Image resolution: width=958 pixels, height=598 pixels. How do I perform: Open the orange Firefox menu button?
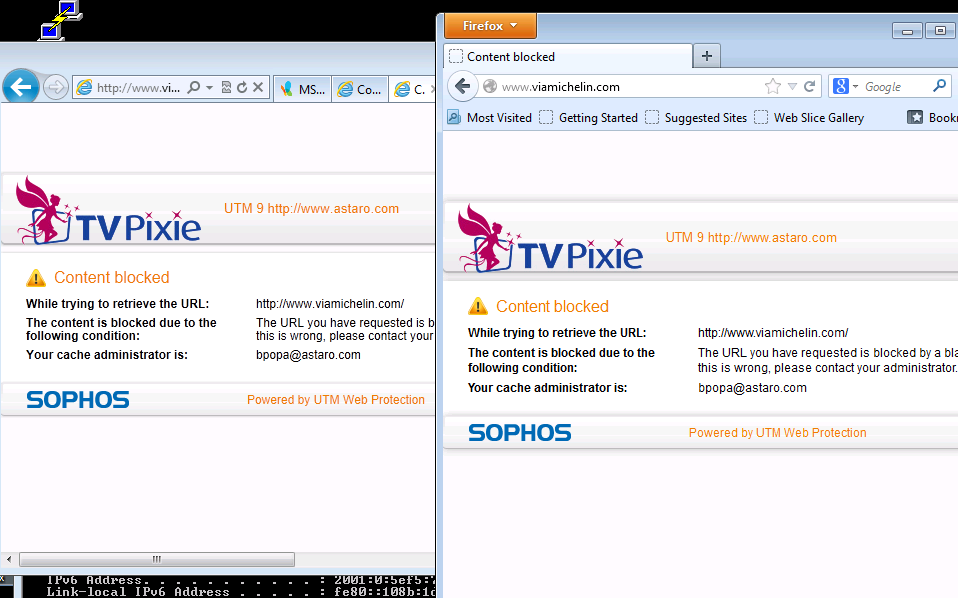click(491, 26)
